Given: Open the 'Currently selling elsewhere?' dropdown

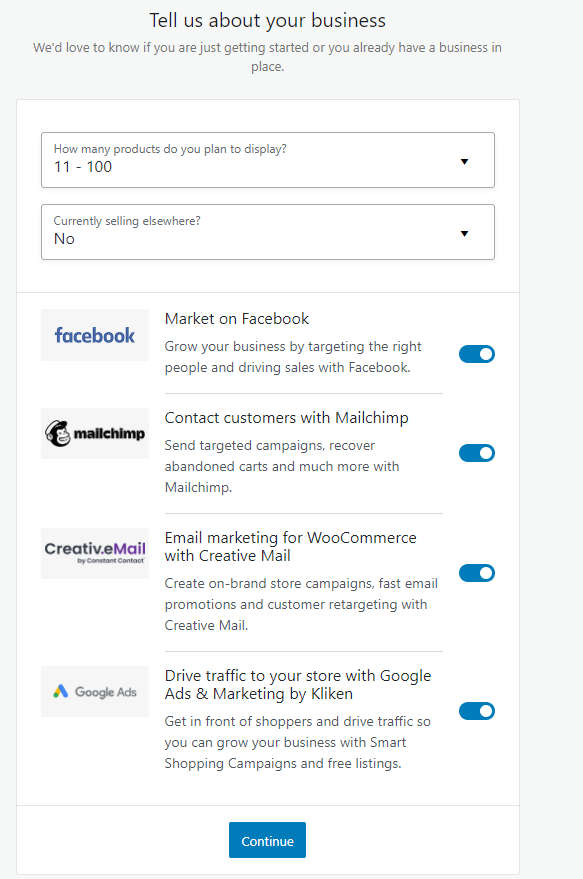Looking at the screenshot, I should point(267,232).
